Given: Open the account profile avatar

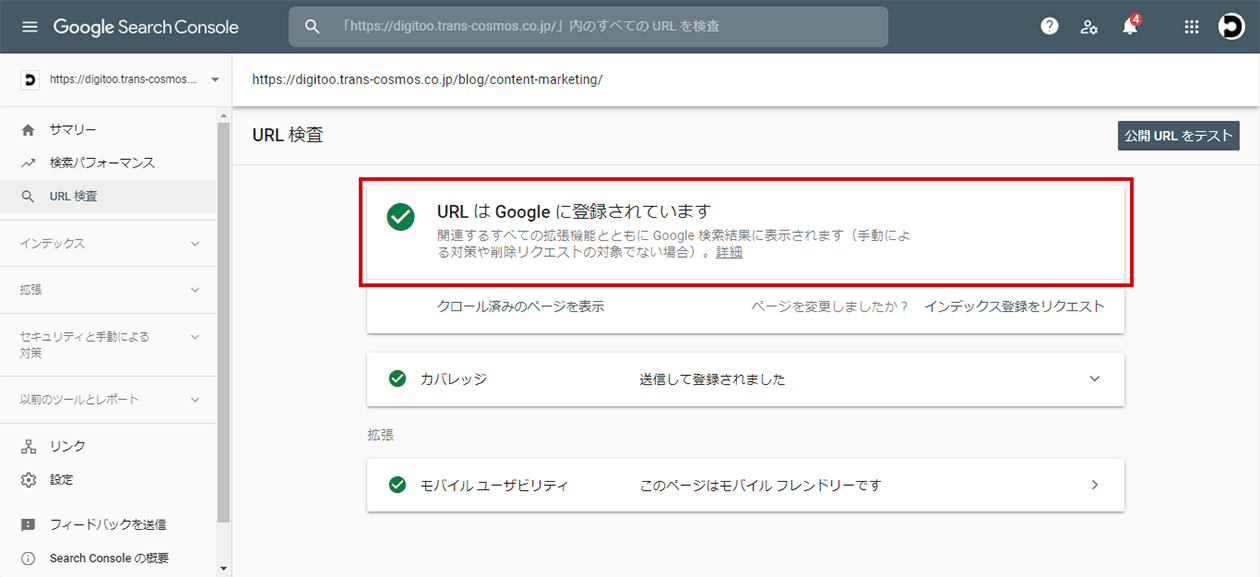Looking at the screenshot, I should (1231, 27).
